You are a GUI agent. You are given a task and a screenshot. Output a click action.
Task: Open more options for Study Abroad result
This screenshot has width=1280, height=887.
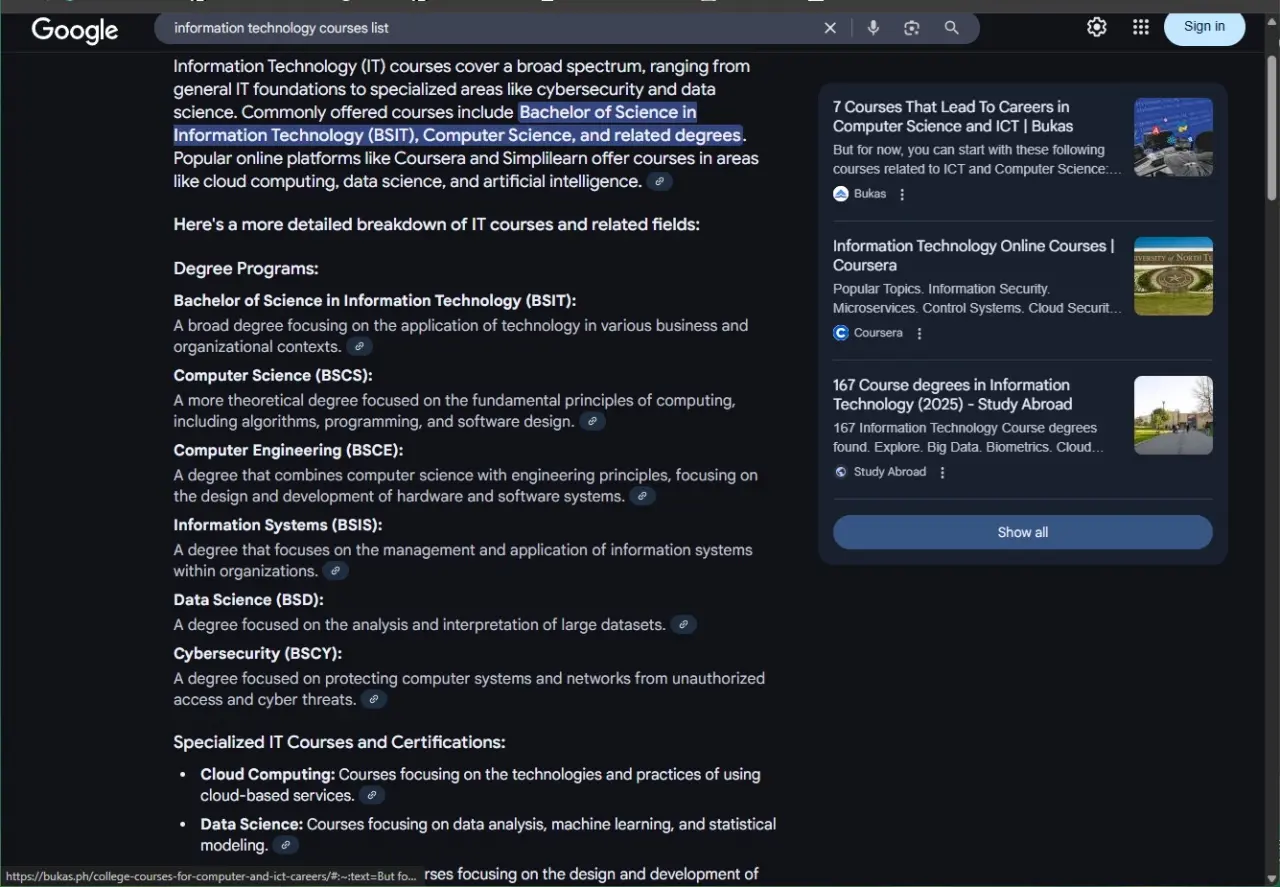[x=942, y=472]
